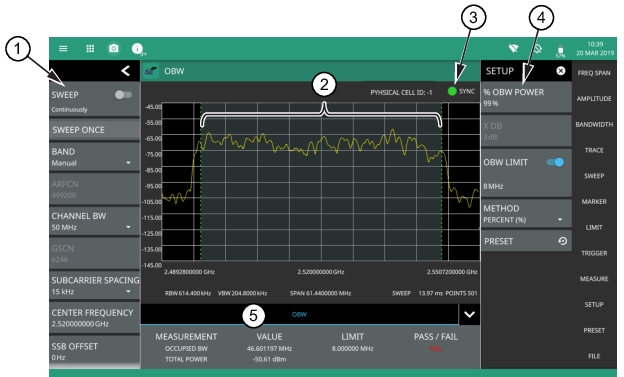Collapse the OBW results table chevron

point(470,314)
